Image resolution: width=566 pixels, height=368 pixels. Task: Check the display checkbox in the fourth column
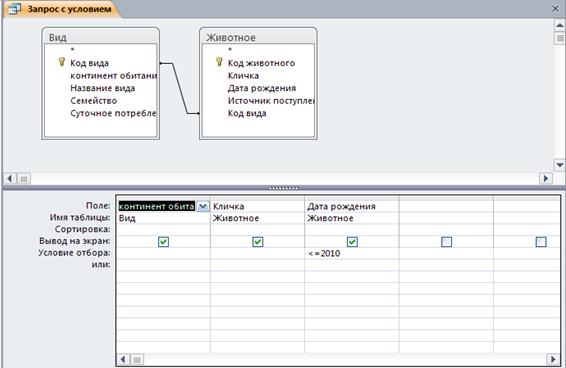(x=447, y=242)
